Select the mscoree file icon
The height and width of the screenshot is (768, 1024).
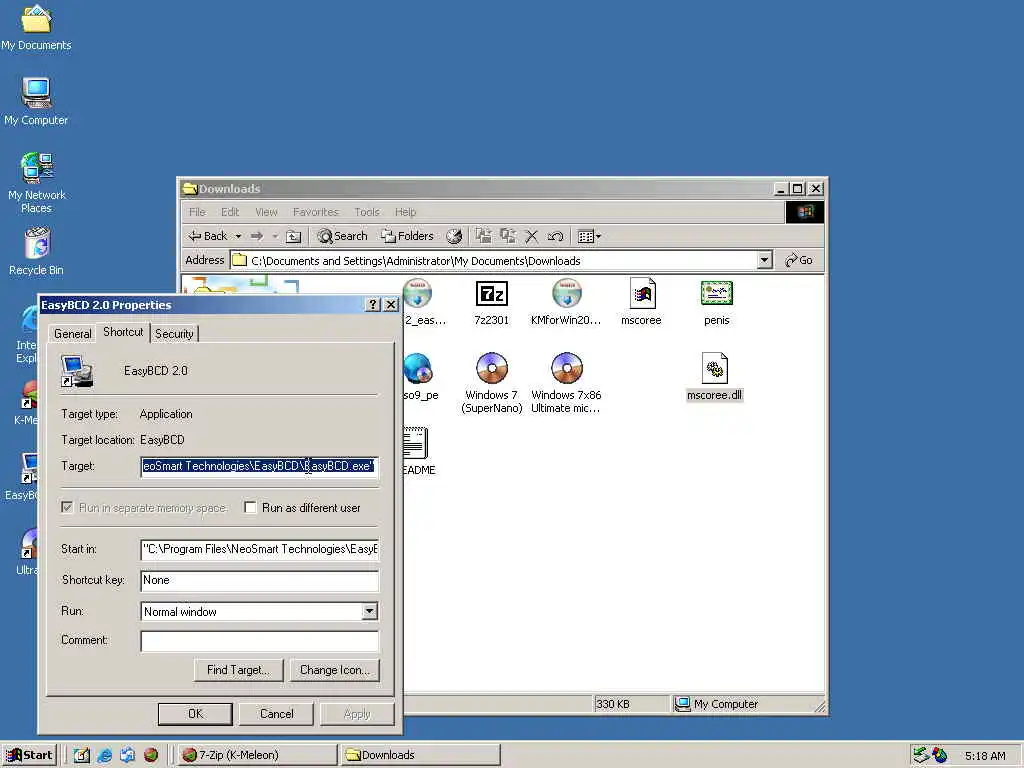tap(641, 303)
